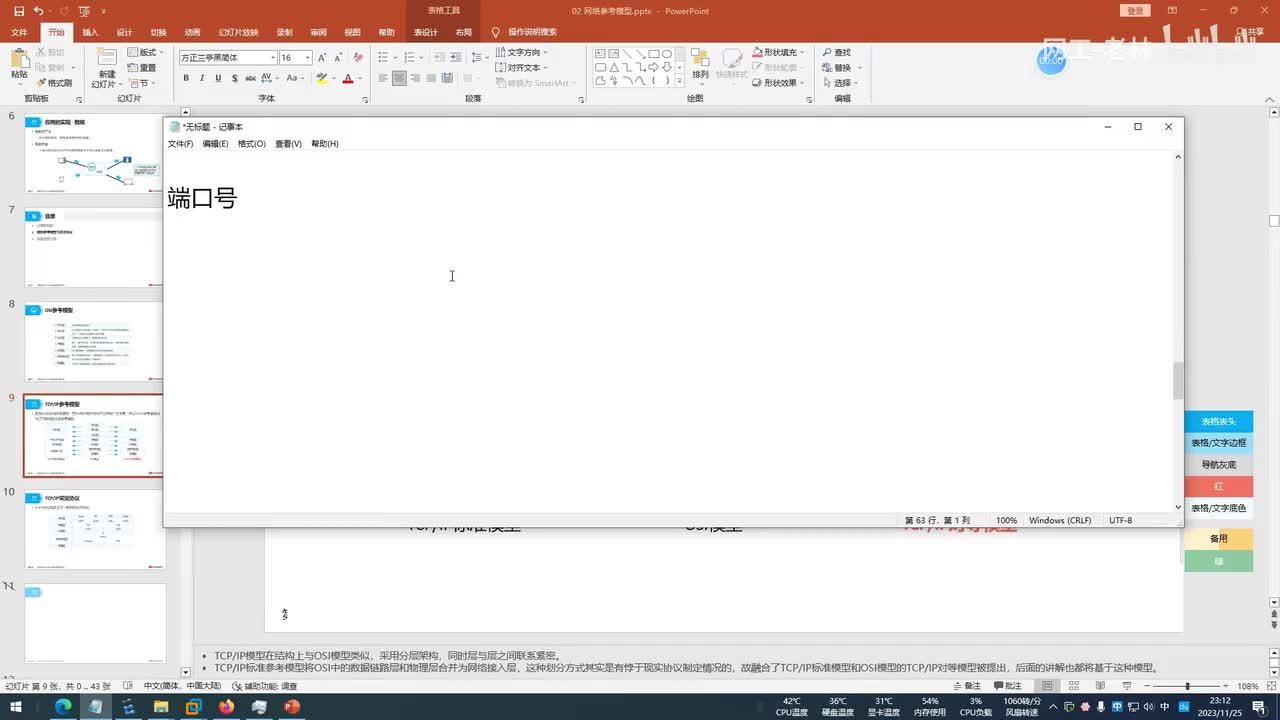Image resolution: width=1280 pixels, height=720 pixels.
Task: Insert a numbered list
Action: point(410,57)
